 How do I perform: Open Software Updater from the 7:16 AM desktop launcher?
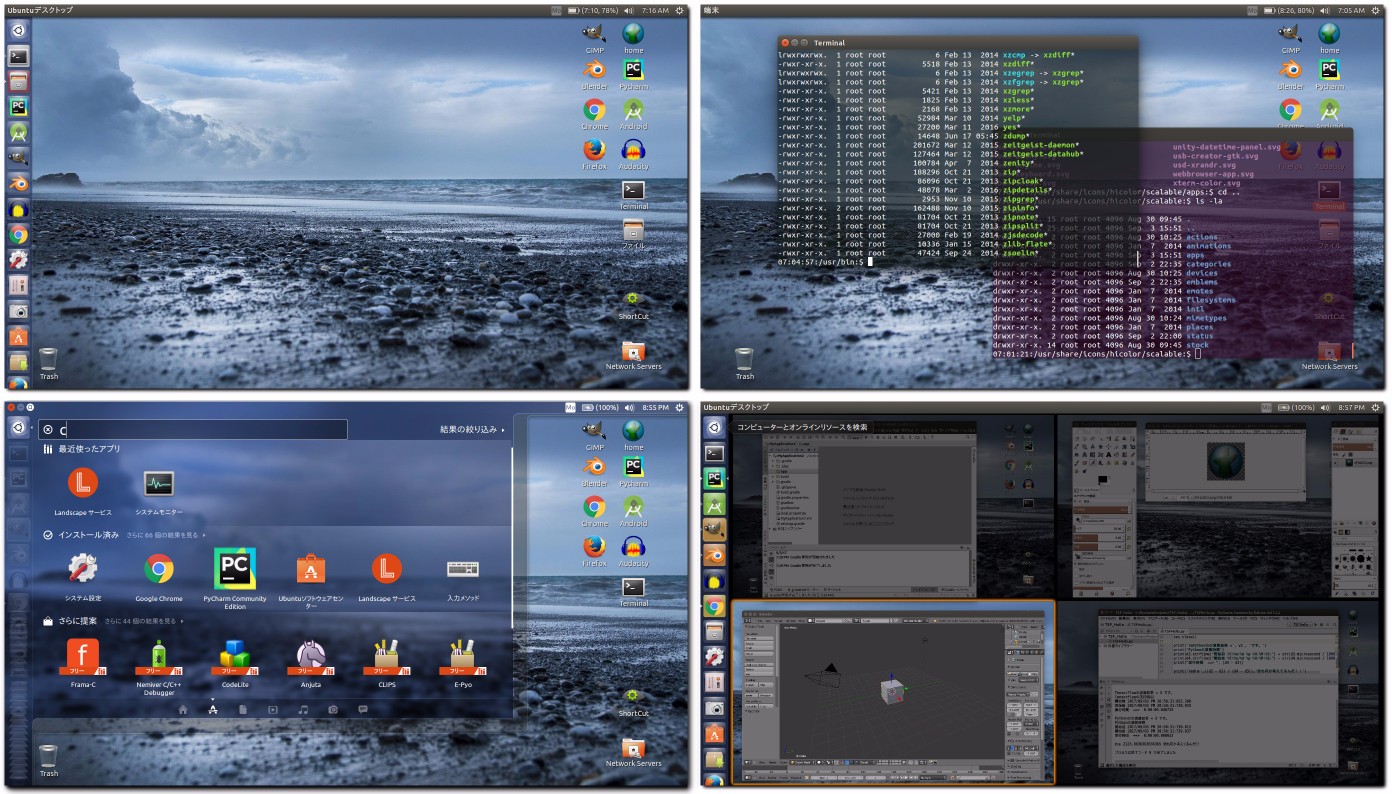pyautogui.click(x=18, y=362)
